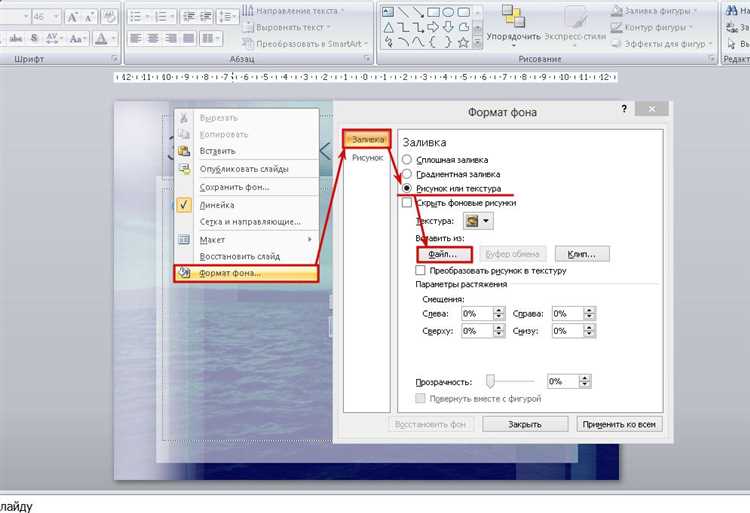Image resolution: width=750 pixels, height=513 pixels.
Task: Switch to the Рисунок tab
Action: pos(367,157)
